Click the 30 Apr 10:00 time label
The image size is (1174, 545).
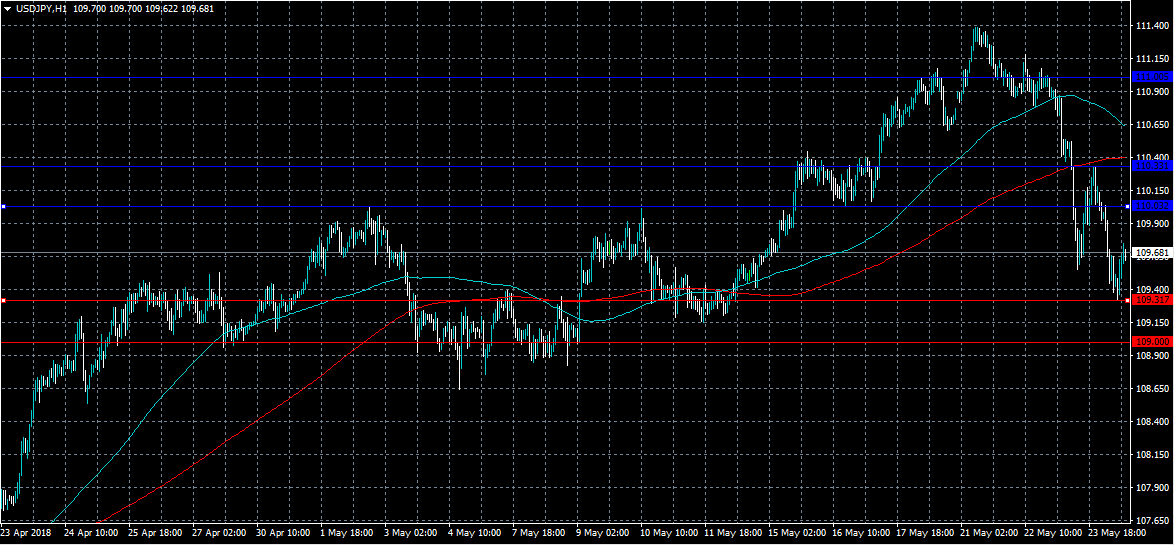[x=285, y=533]
